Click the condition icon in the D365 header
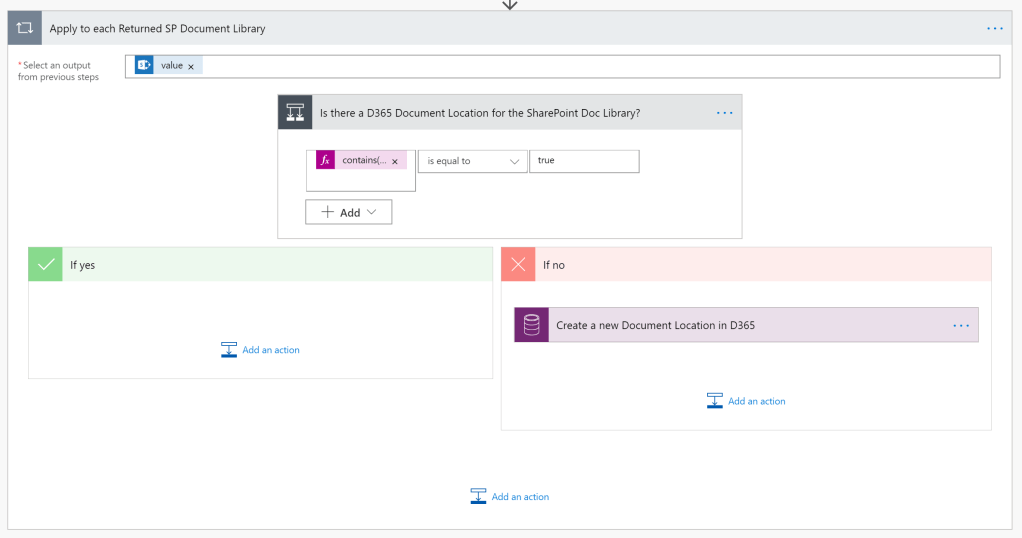The height and width of the screenshot is (538, 1022). 296,113
